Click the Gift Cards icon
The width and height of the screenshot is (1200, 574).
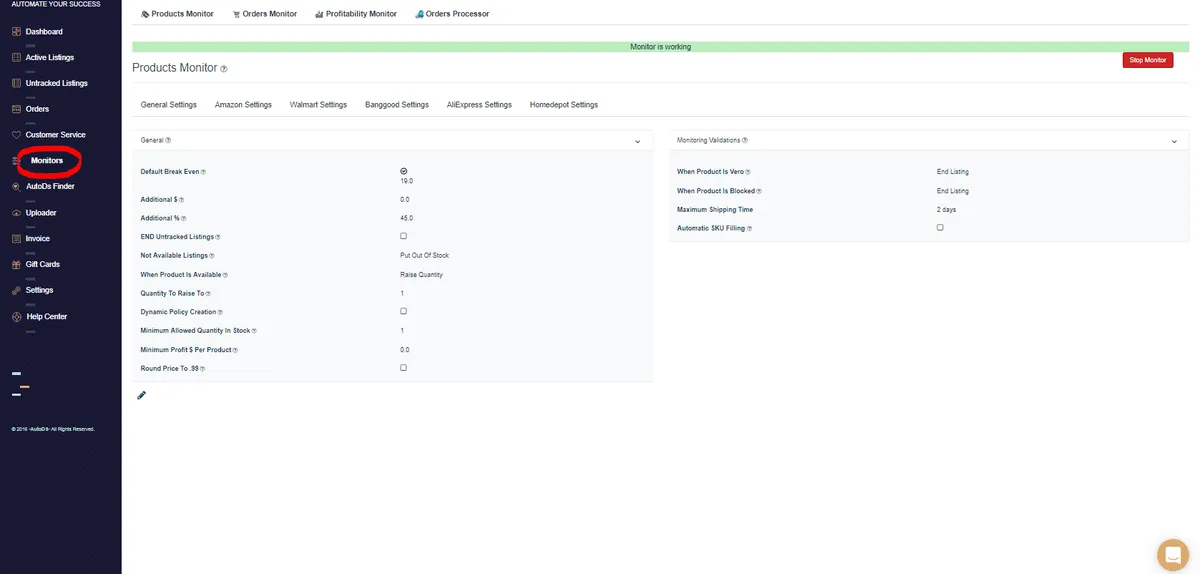click(16, 265)
